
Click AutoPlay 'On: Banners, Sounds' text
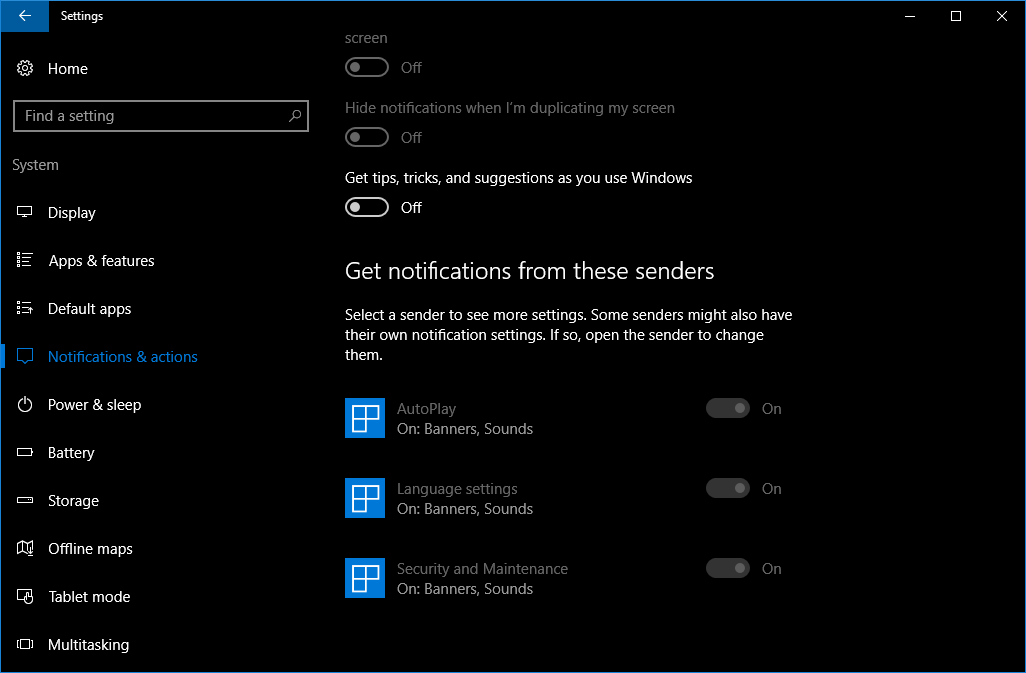pyautogui.click(x=465, y=429)
